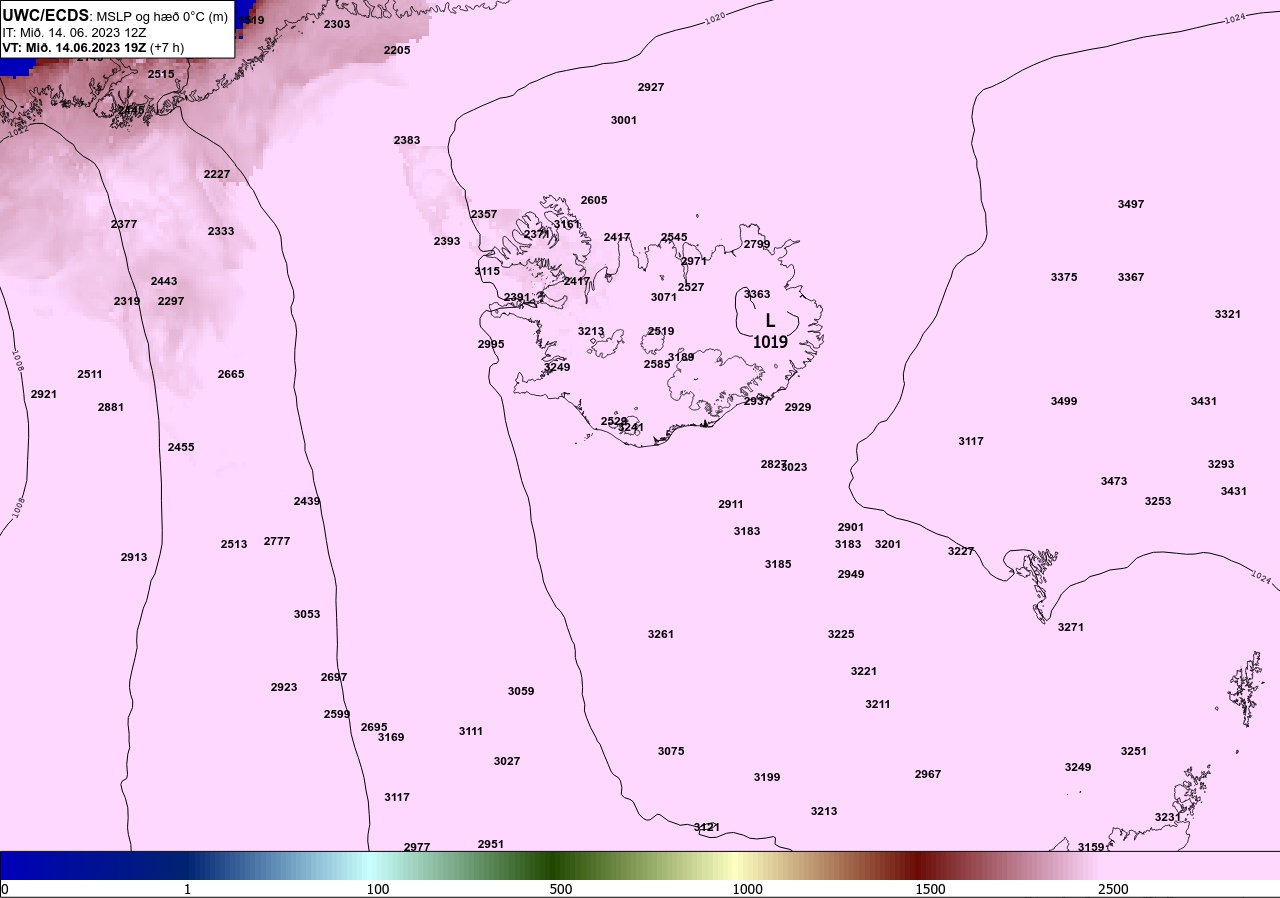This screenshot has width=1280, height=898.
Task: Click the value 3115 in the Westfjords
Action: click(487, 271)
